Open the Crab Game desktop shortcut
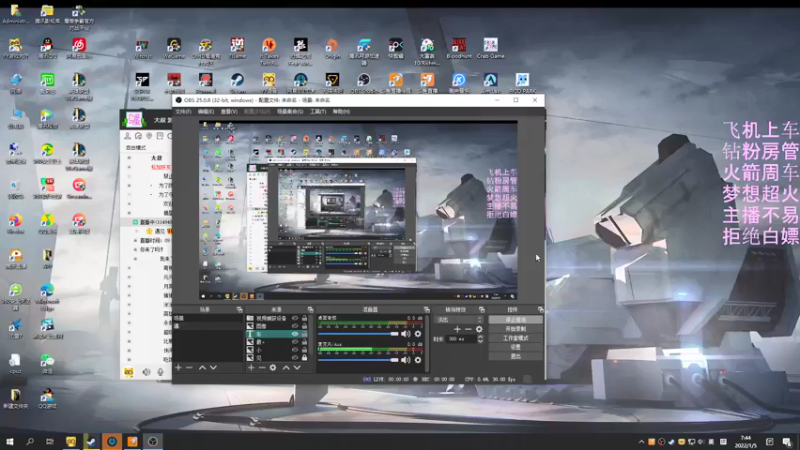This screenshot has width=800, height=450. pos(490,48)
